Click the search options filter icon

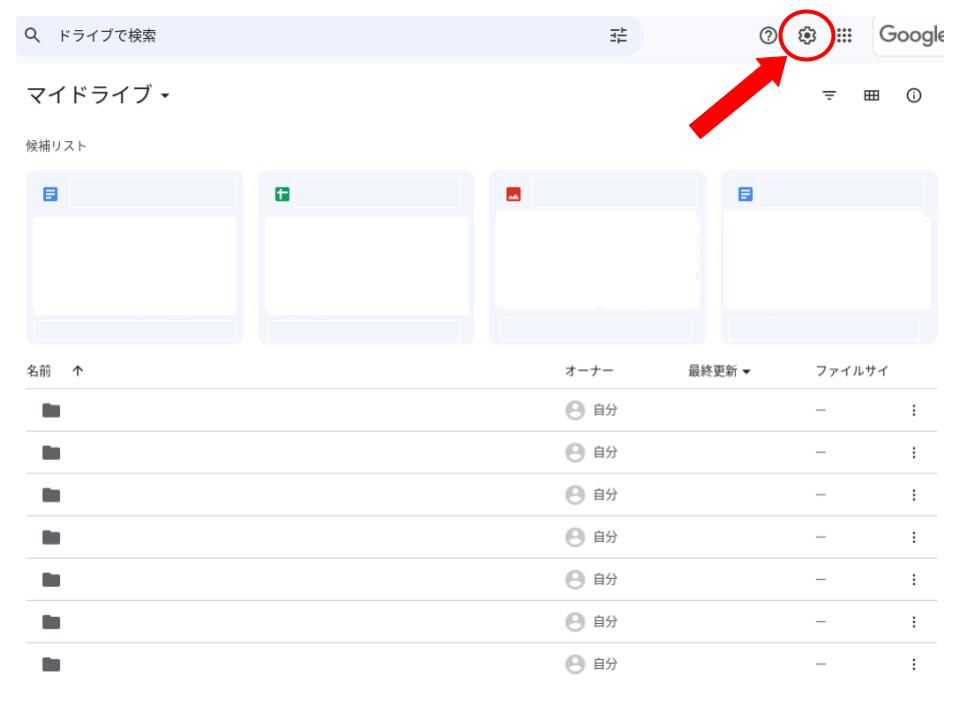[619, 35]
